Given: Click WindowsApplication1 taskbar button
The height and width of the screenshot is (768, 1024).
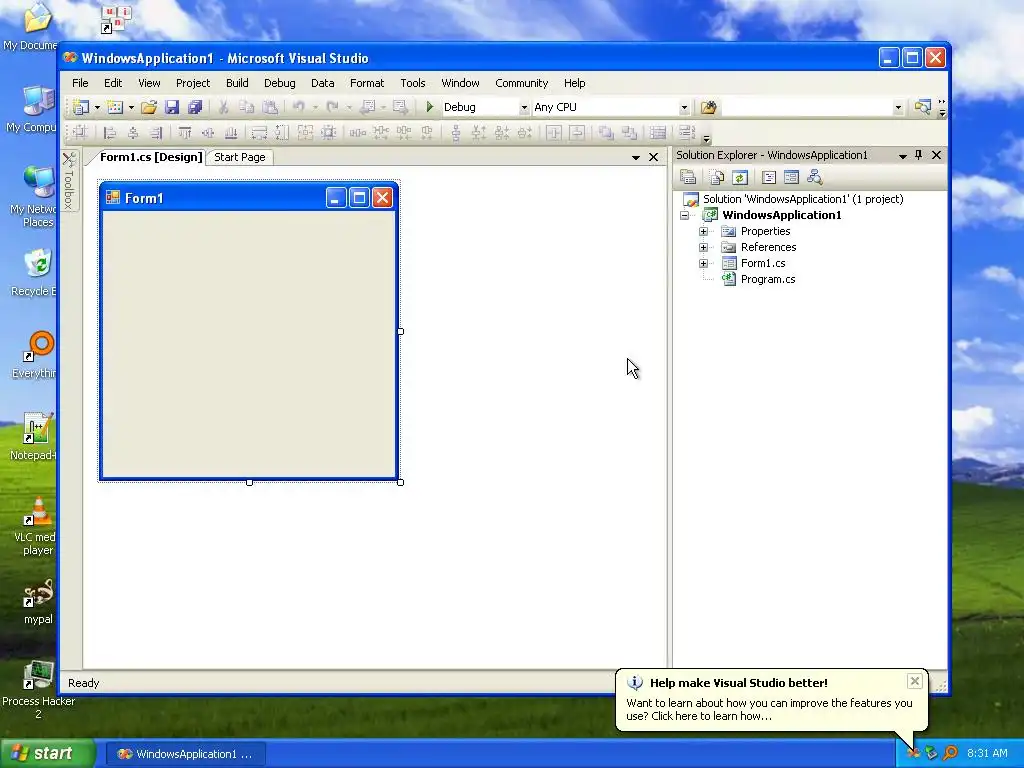Looking at the screenshot, I should [185, 754].
